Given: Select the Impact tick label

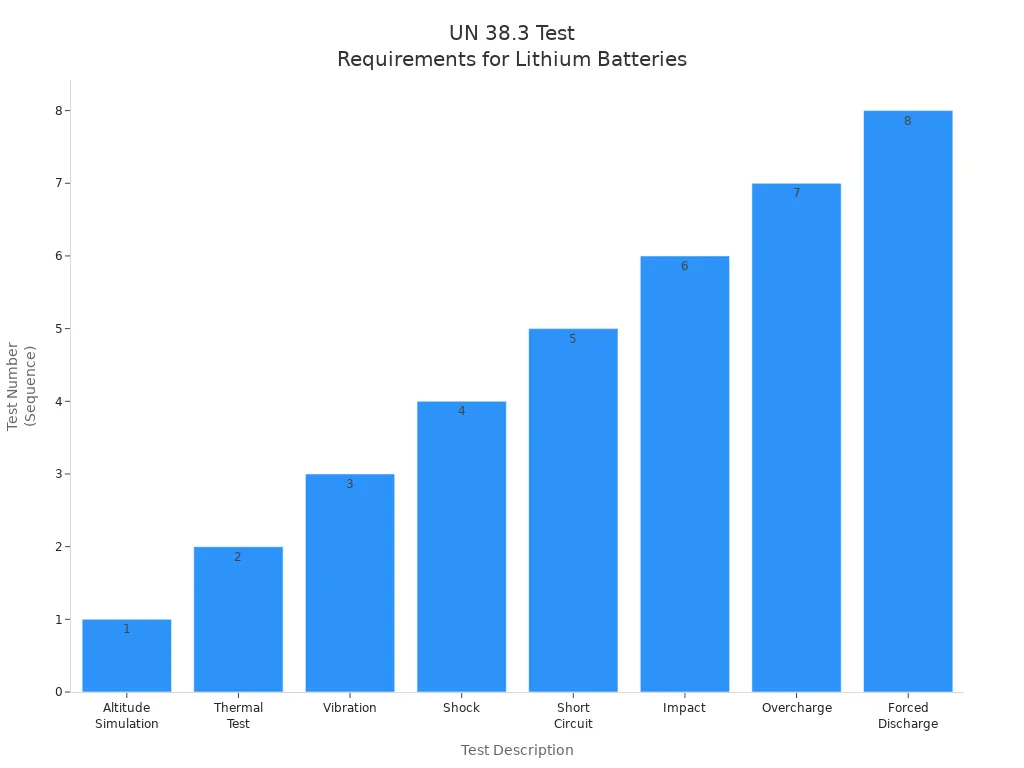Looking at the screenshot, I should coord(685,707).
